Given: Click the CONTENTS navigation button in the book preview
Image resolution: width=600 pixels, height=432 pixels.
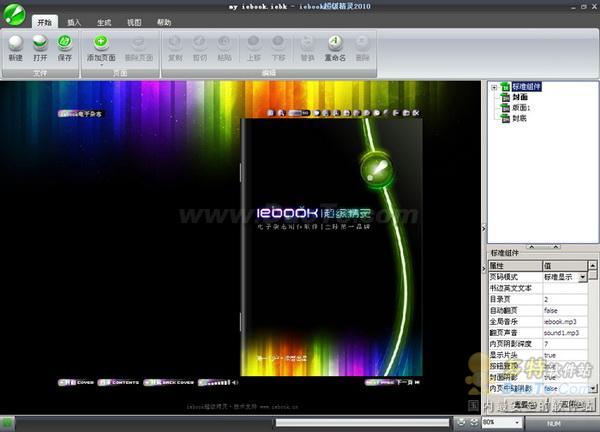Looking at the screenshot, I should [x=119, y=382].
